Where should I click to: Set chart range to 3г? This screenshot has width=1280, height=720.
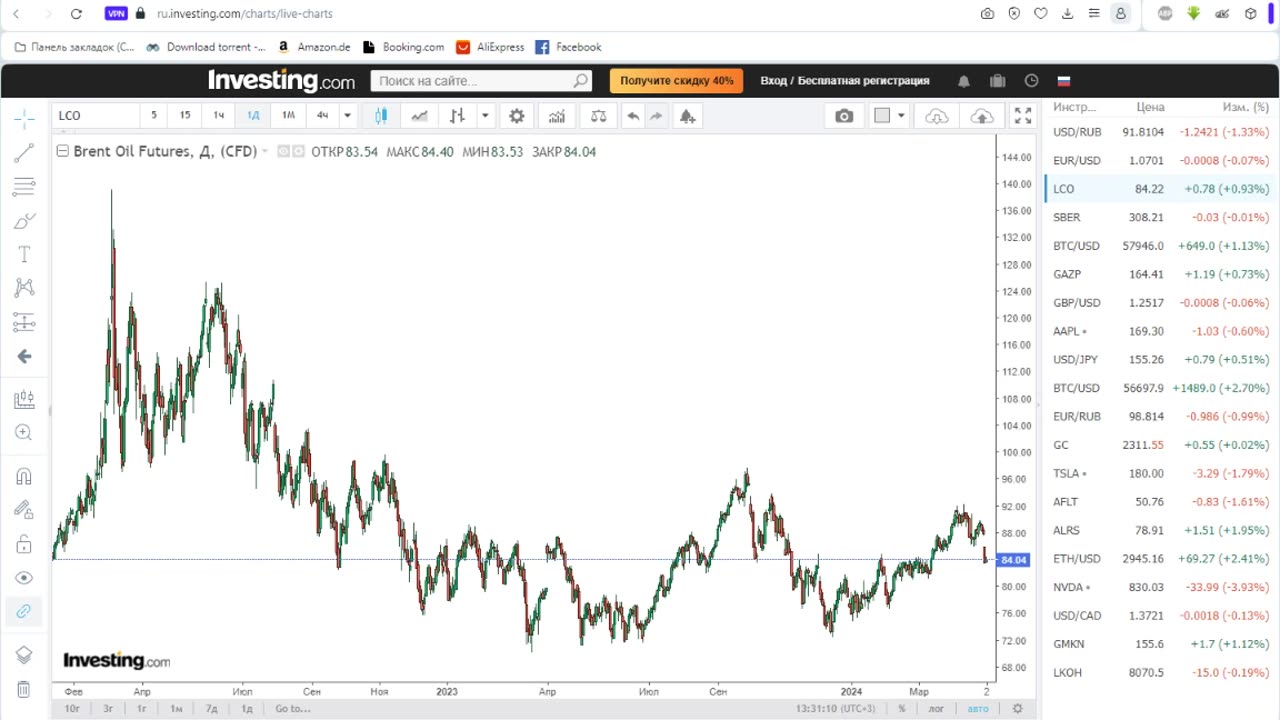pyautogui.click(x=107, y=708)
